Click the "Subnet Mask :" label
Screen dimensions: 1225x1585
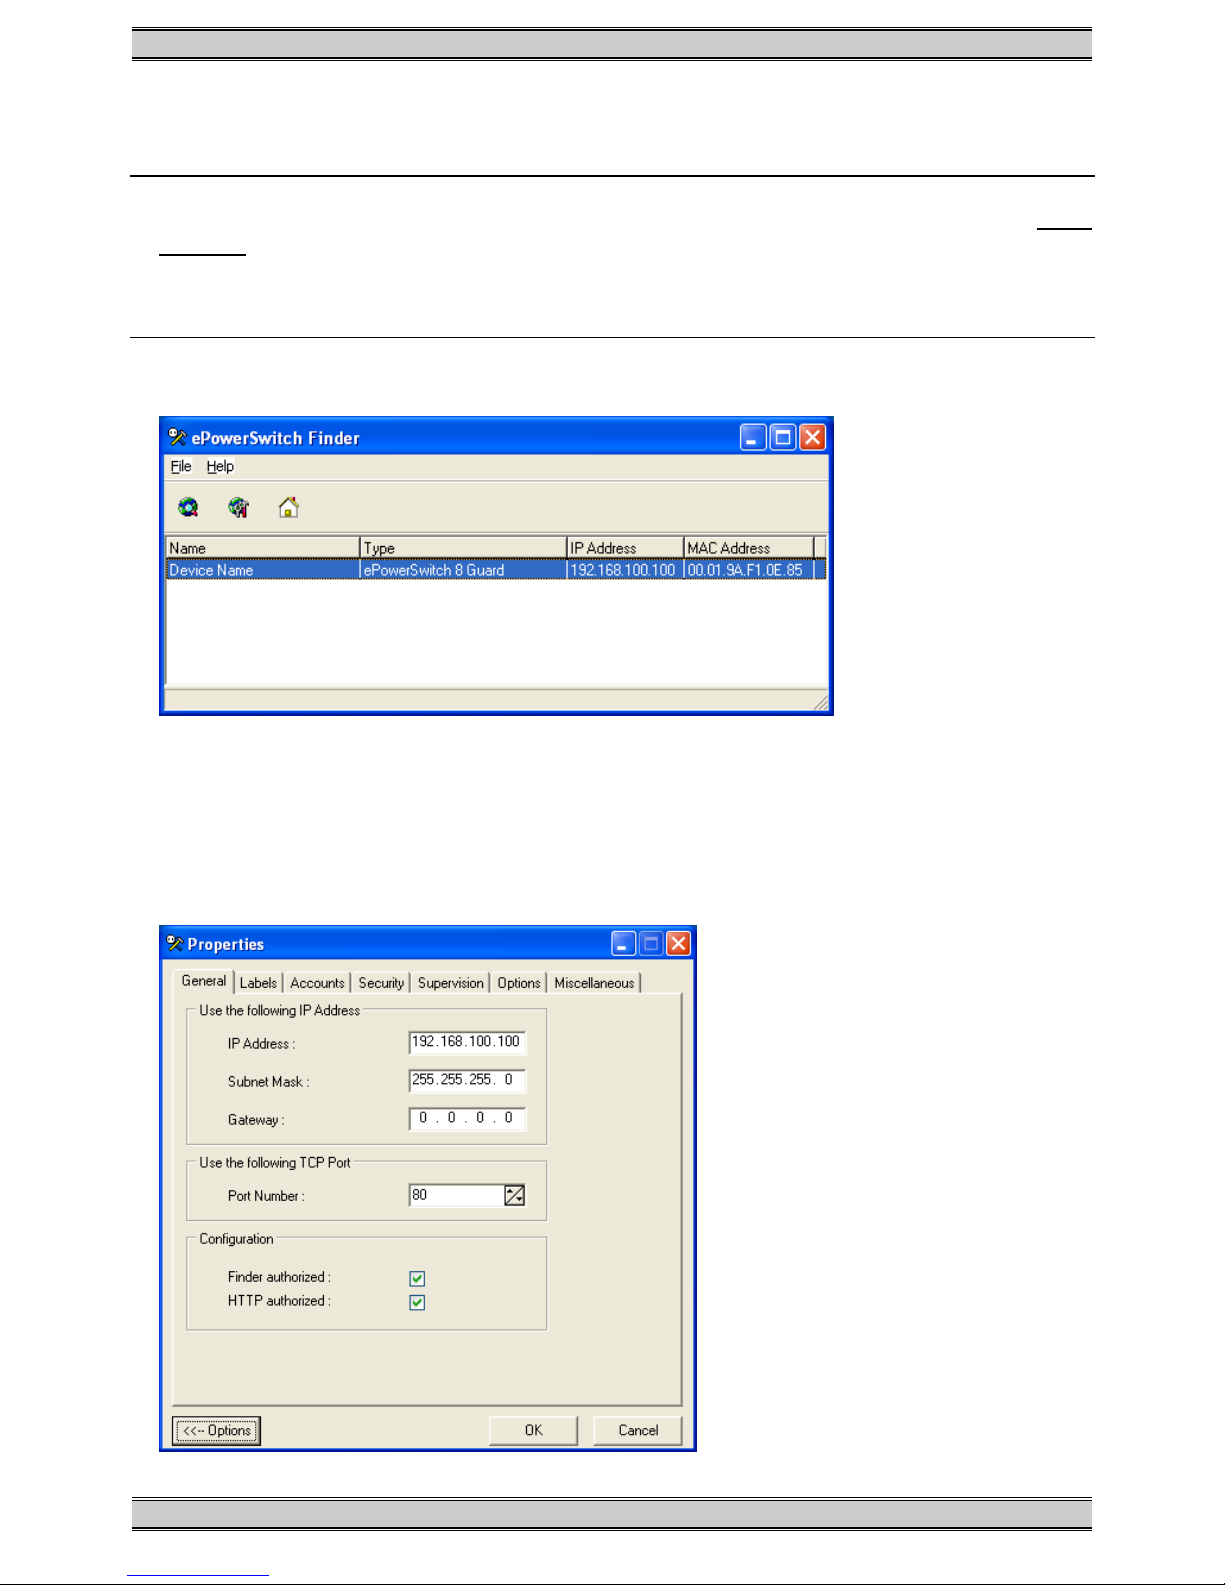268,1081
